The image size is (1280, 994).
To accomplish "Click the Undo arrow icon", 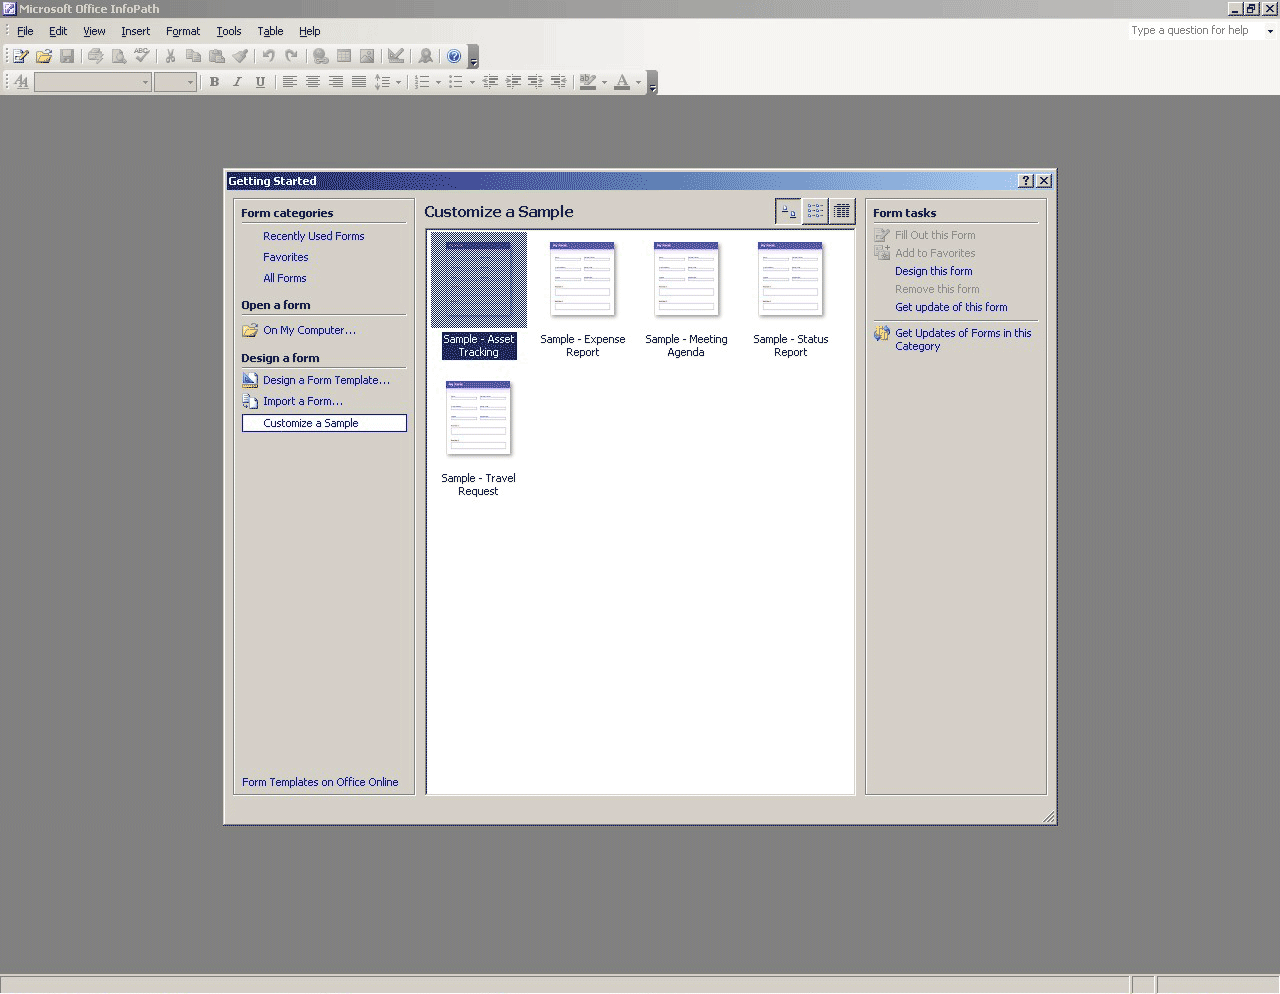I will pos(268,56).
